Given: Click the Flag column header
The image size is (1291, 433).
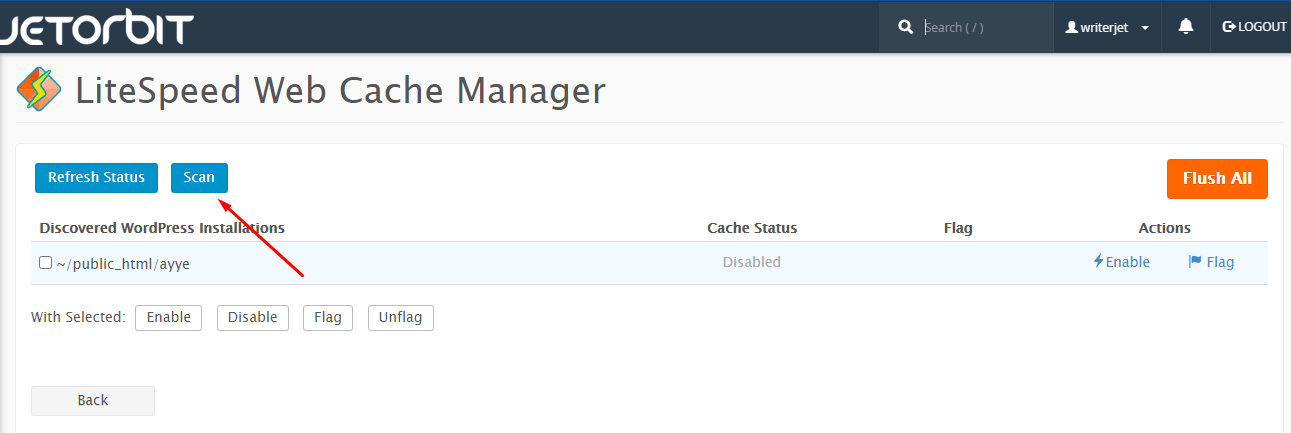Looking at the screenshot, I should [x=958, y=228].
